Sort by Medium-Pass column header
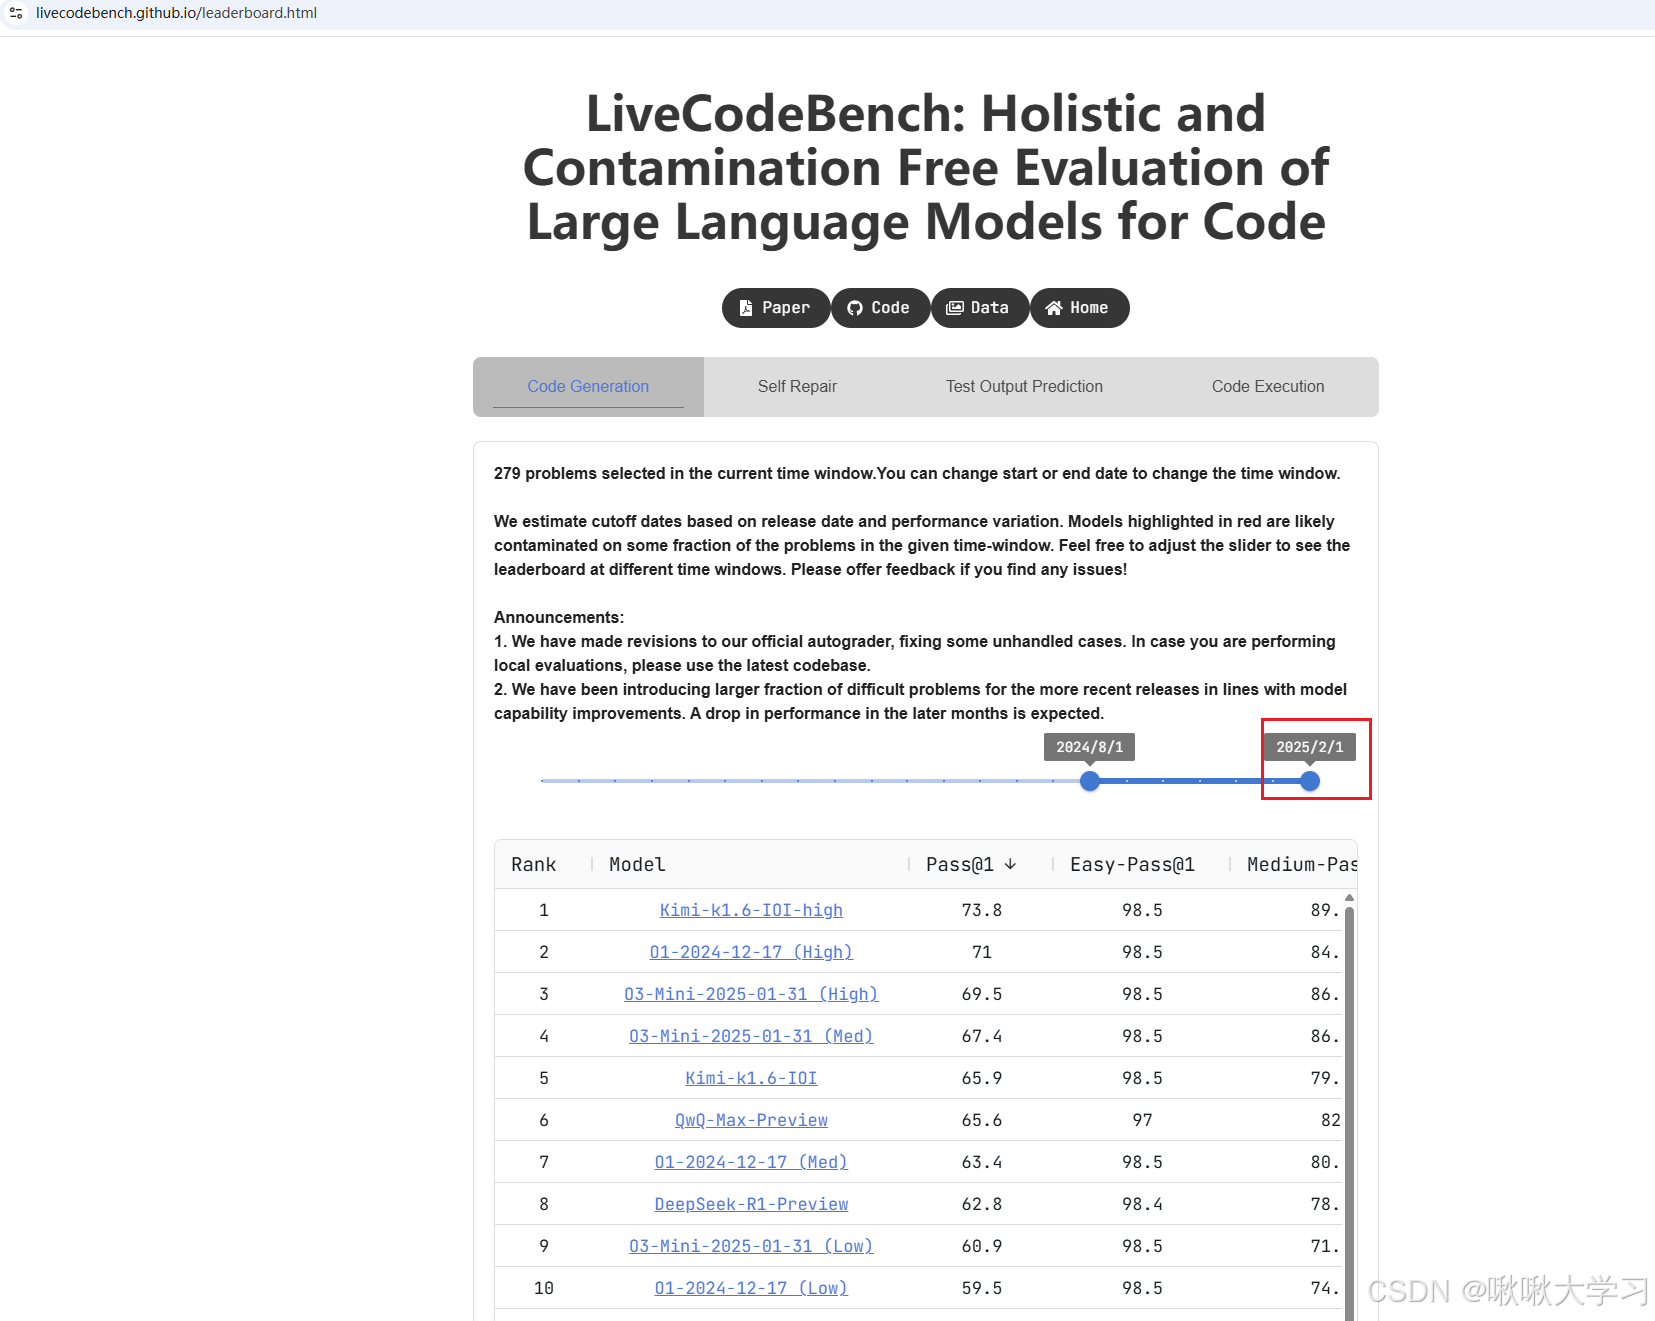Image resolution: width=1655 pixels, height=1321 pixels. tap(1302, 864)
